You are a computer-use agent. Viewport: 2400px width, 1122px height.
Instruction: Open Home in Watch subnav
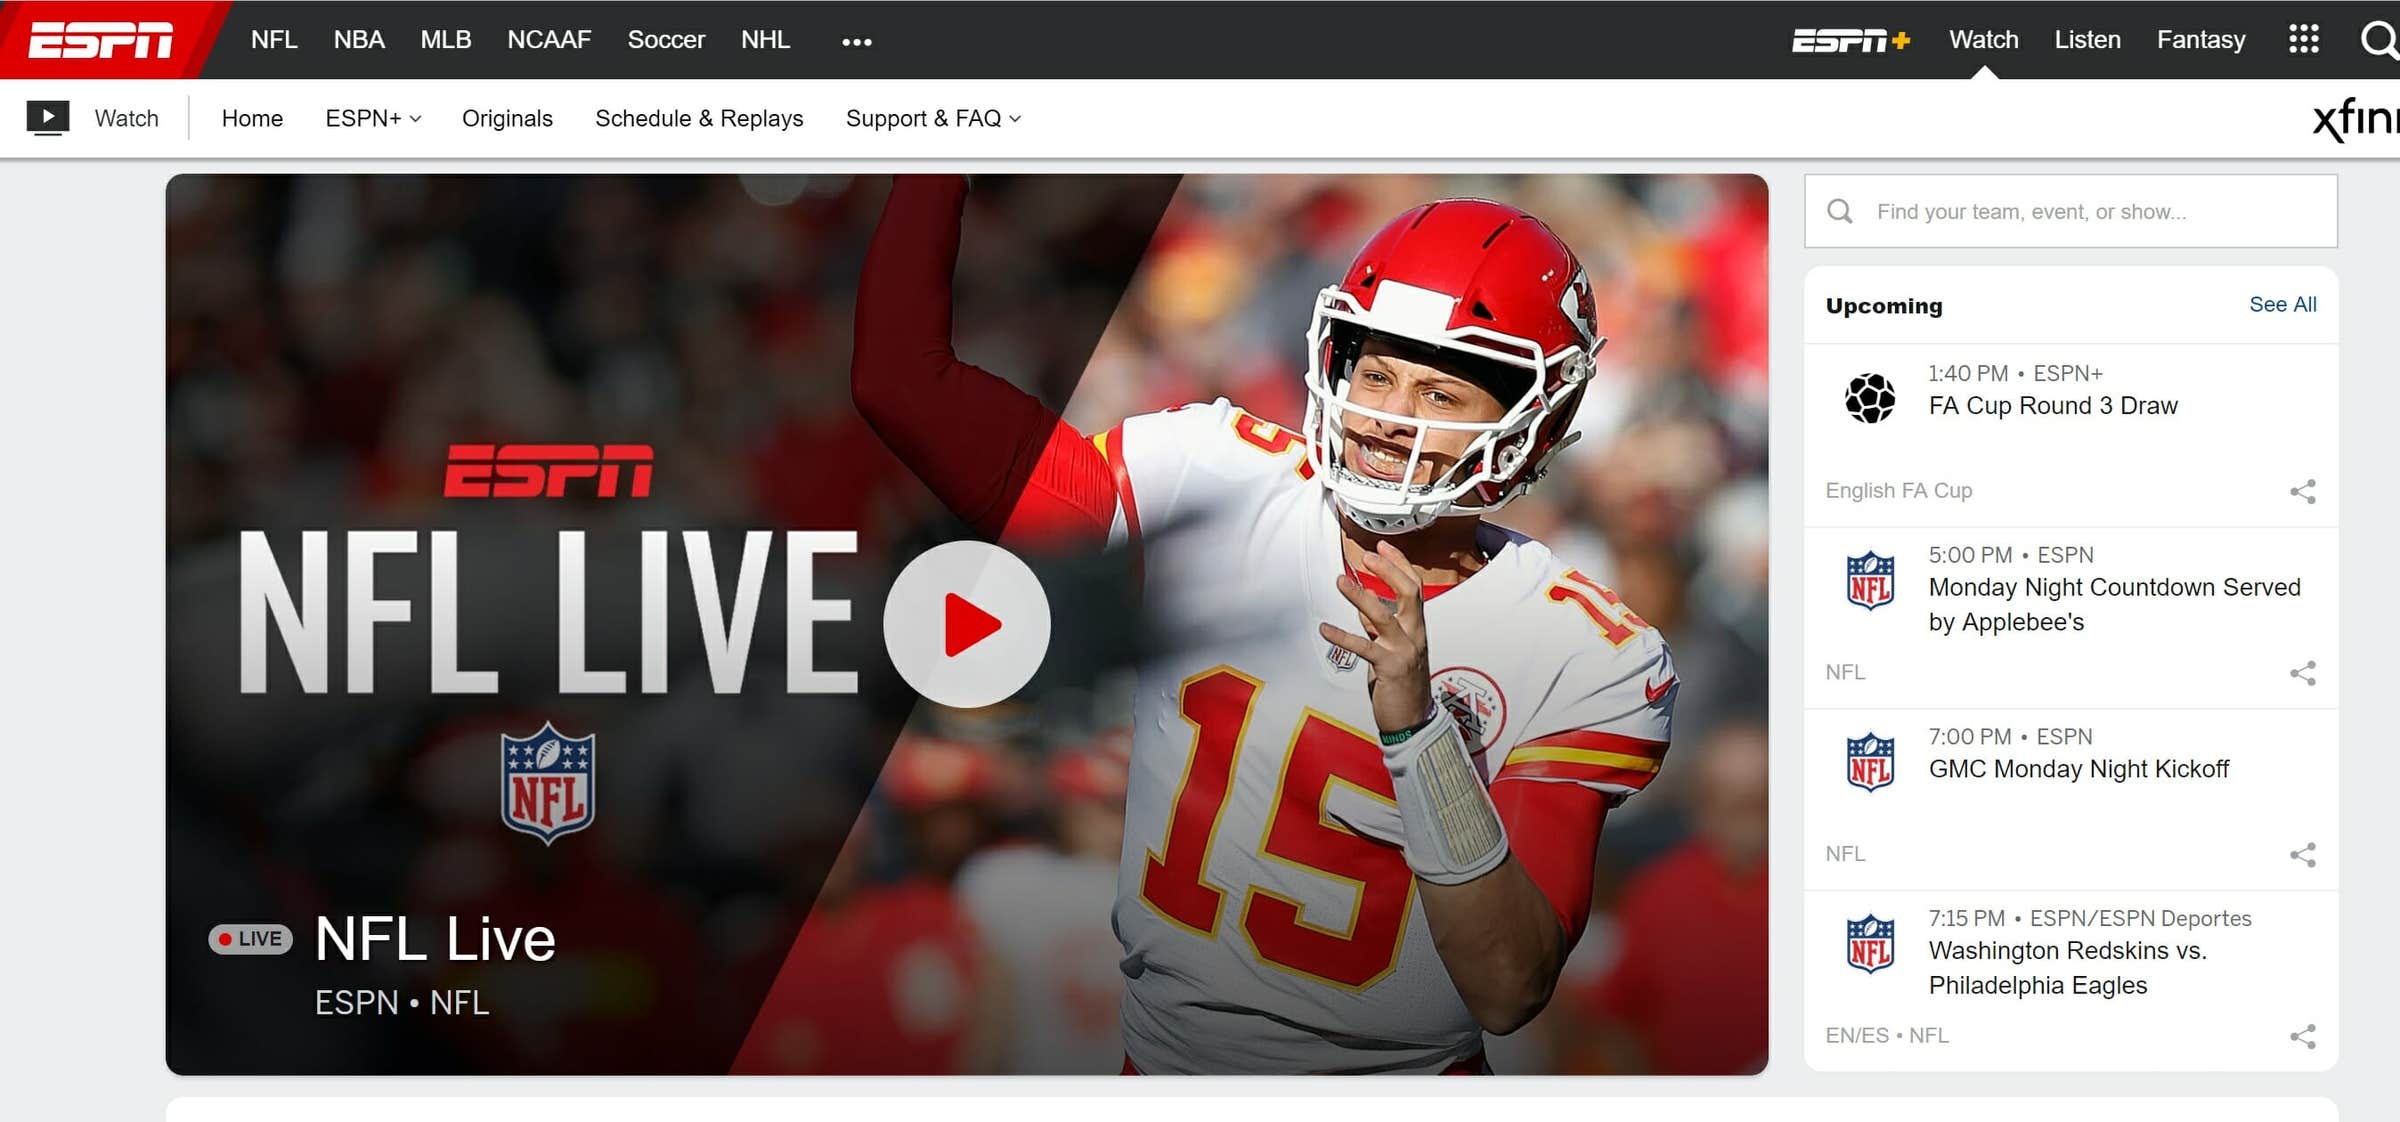252,118
